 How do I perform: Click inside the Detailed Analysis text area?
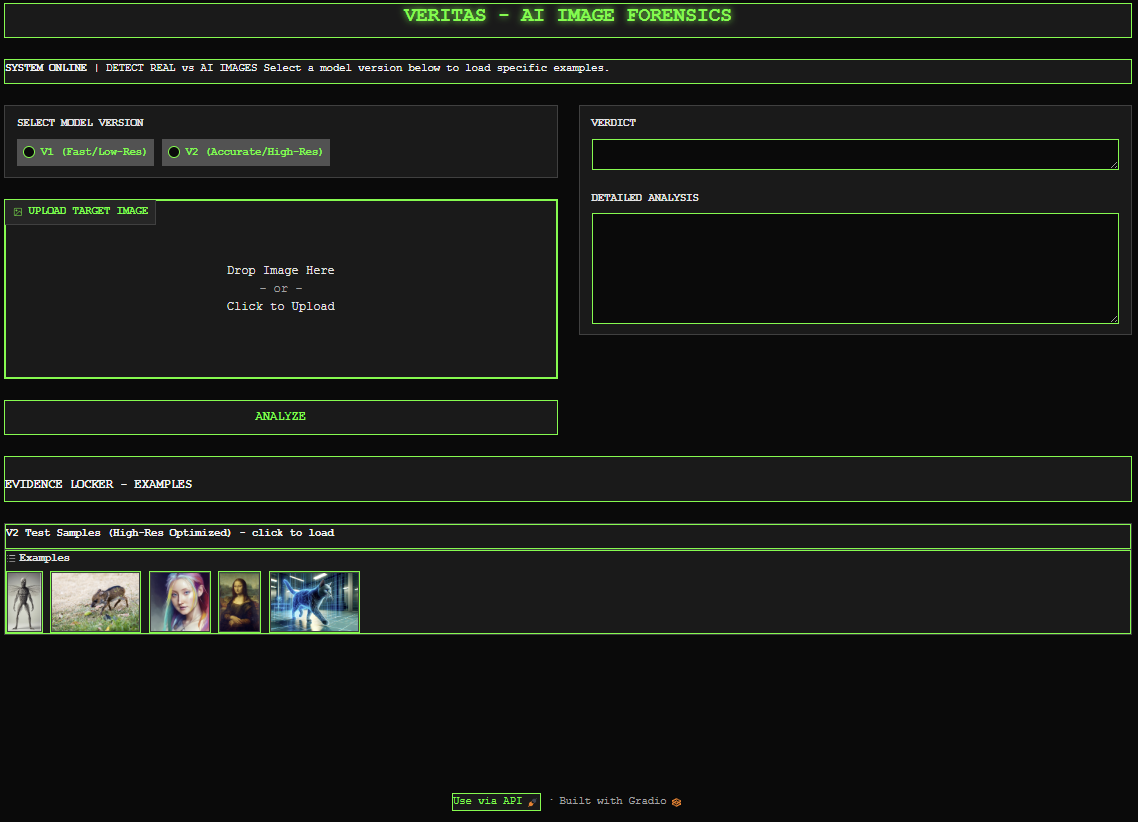point(854,268)
